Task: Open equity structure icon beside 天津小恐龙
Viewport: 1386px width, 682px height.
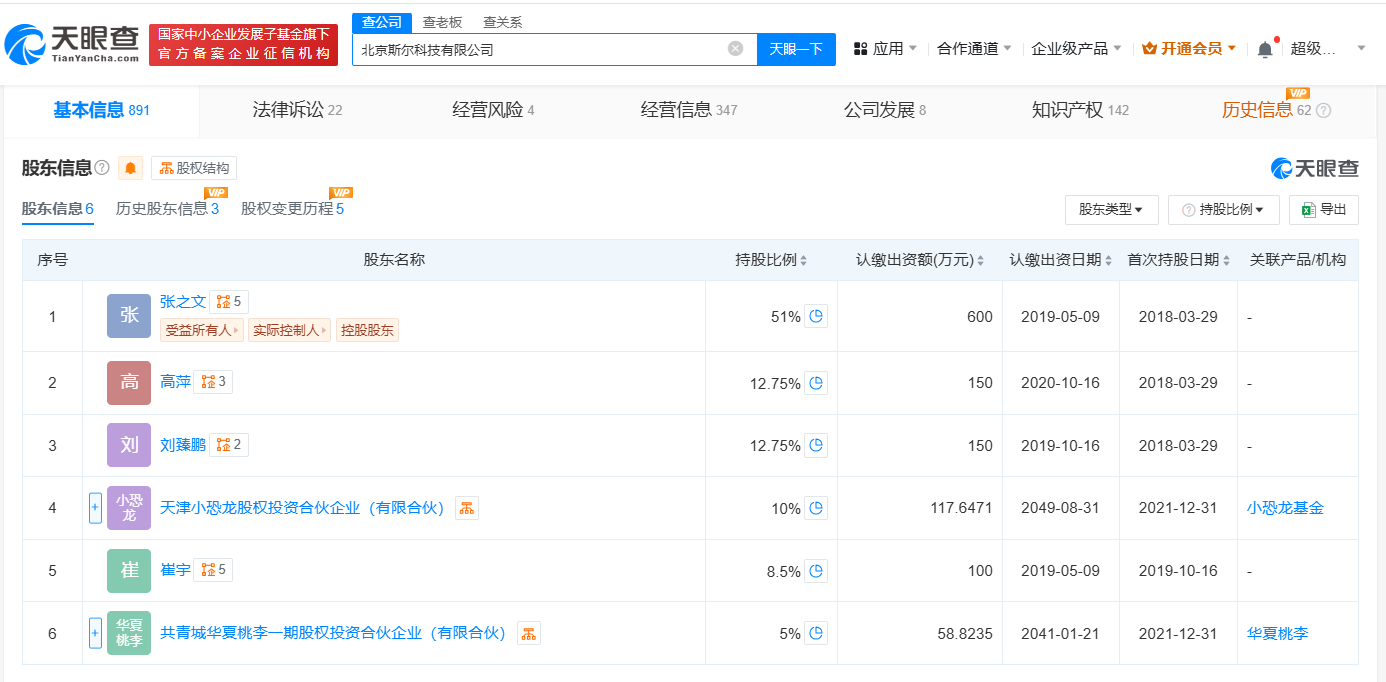Action: click(x=467, y=508)
